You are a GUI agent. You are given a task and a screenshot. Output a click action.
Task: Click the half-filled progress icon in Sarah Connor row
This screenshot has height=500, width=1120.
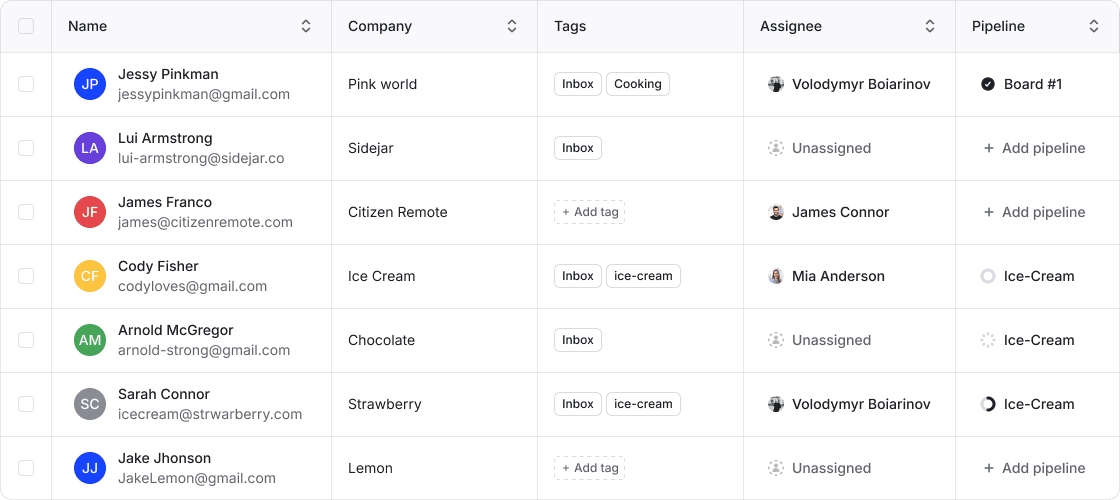[988, 404]
